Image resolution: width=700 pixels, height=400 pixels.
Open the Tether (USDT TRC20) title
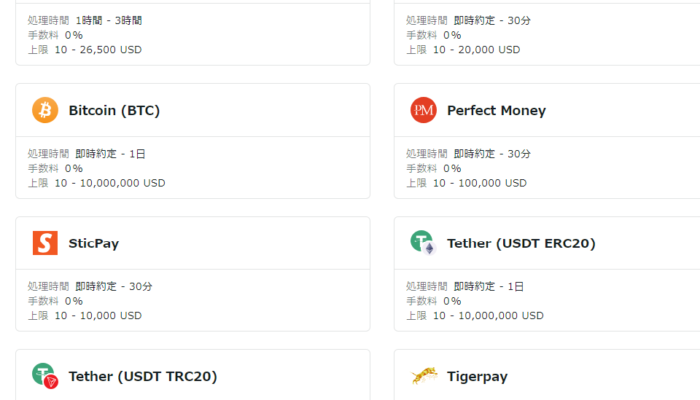click(x=143, y=376)
